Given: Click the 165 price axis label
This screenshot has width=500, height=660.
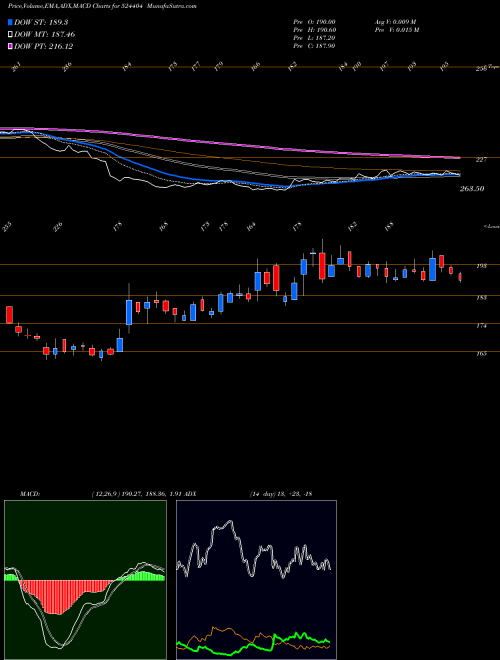Looking at the screenshot, I should point(481,354).
